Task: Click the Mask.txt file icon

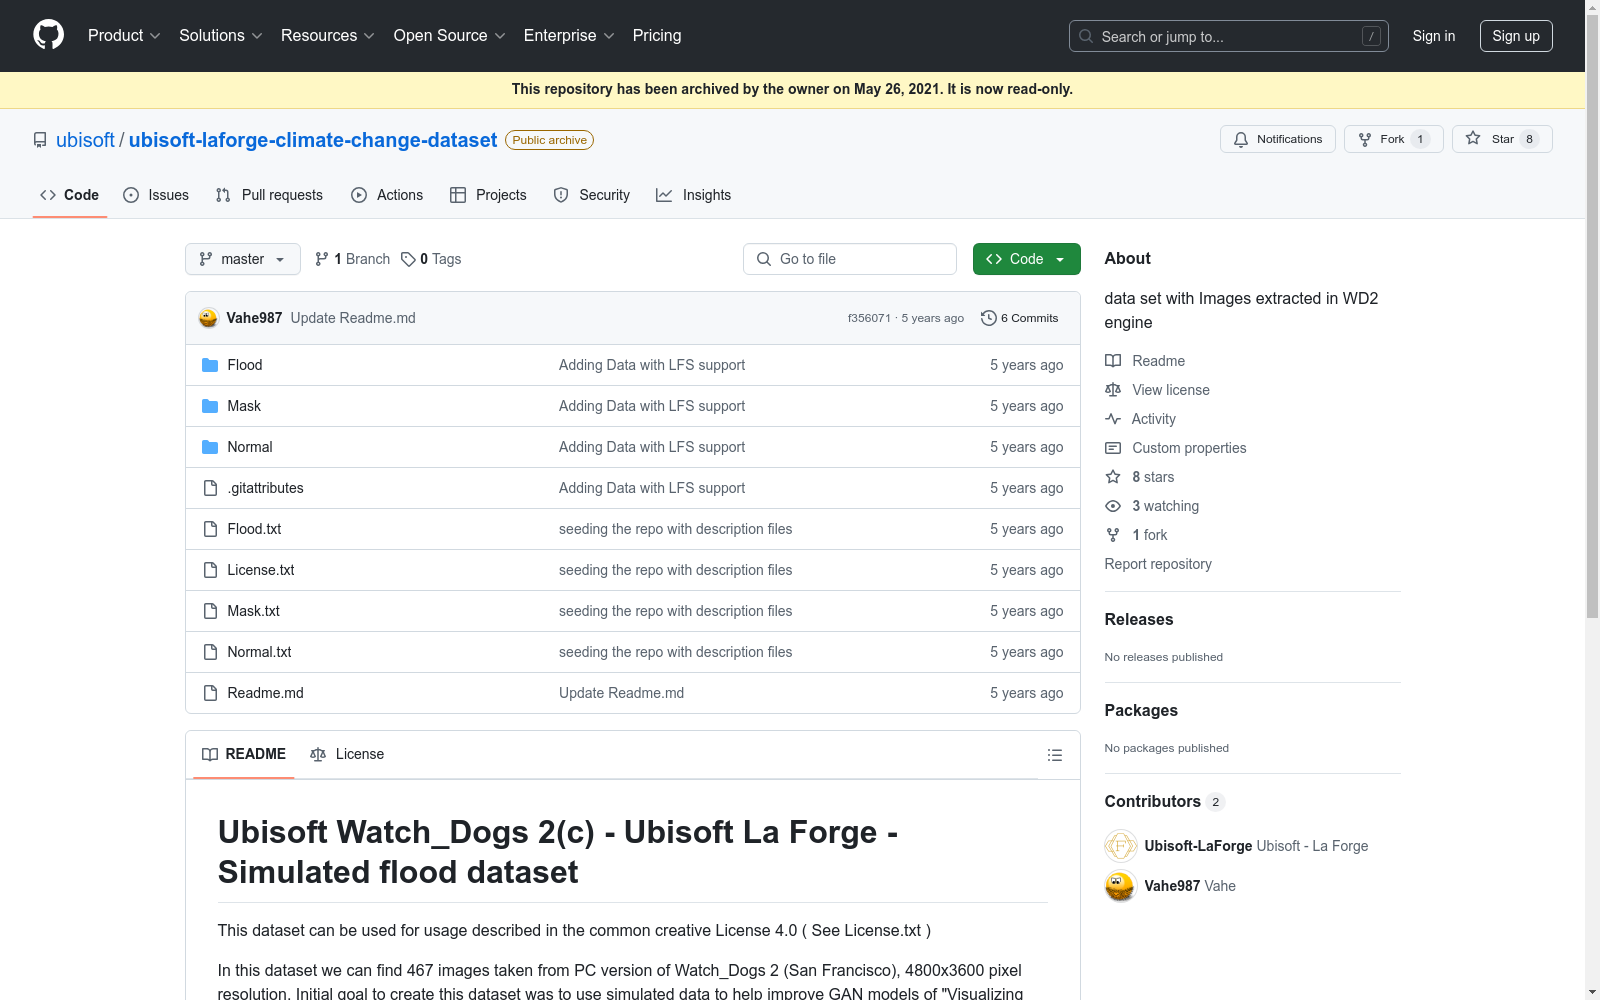Action: (210, 611)
